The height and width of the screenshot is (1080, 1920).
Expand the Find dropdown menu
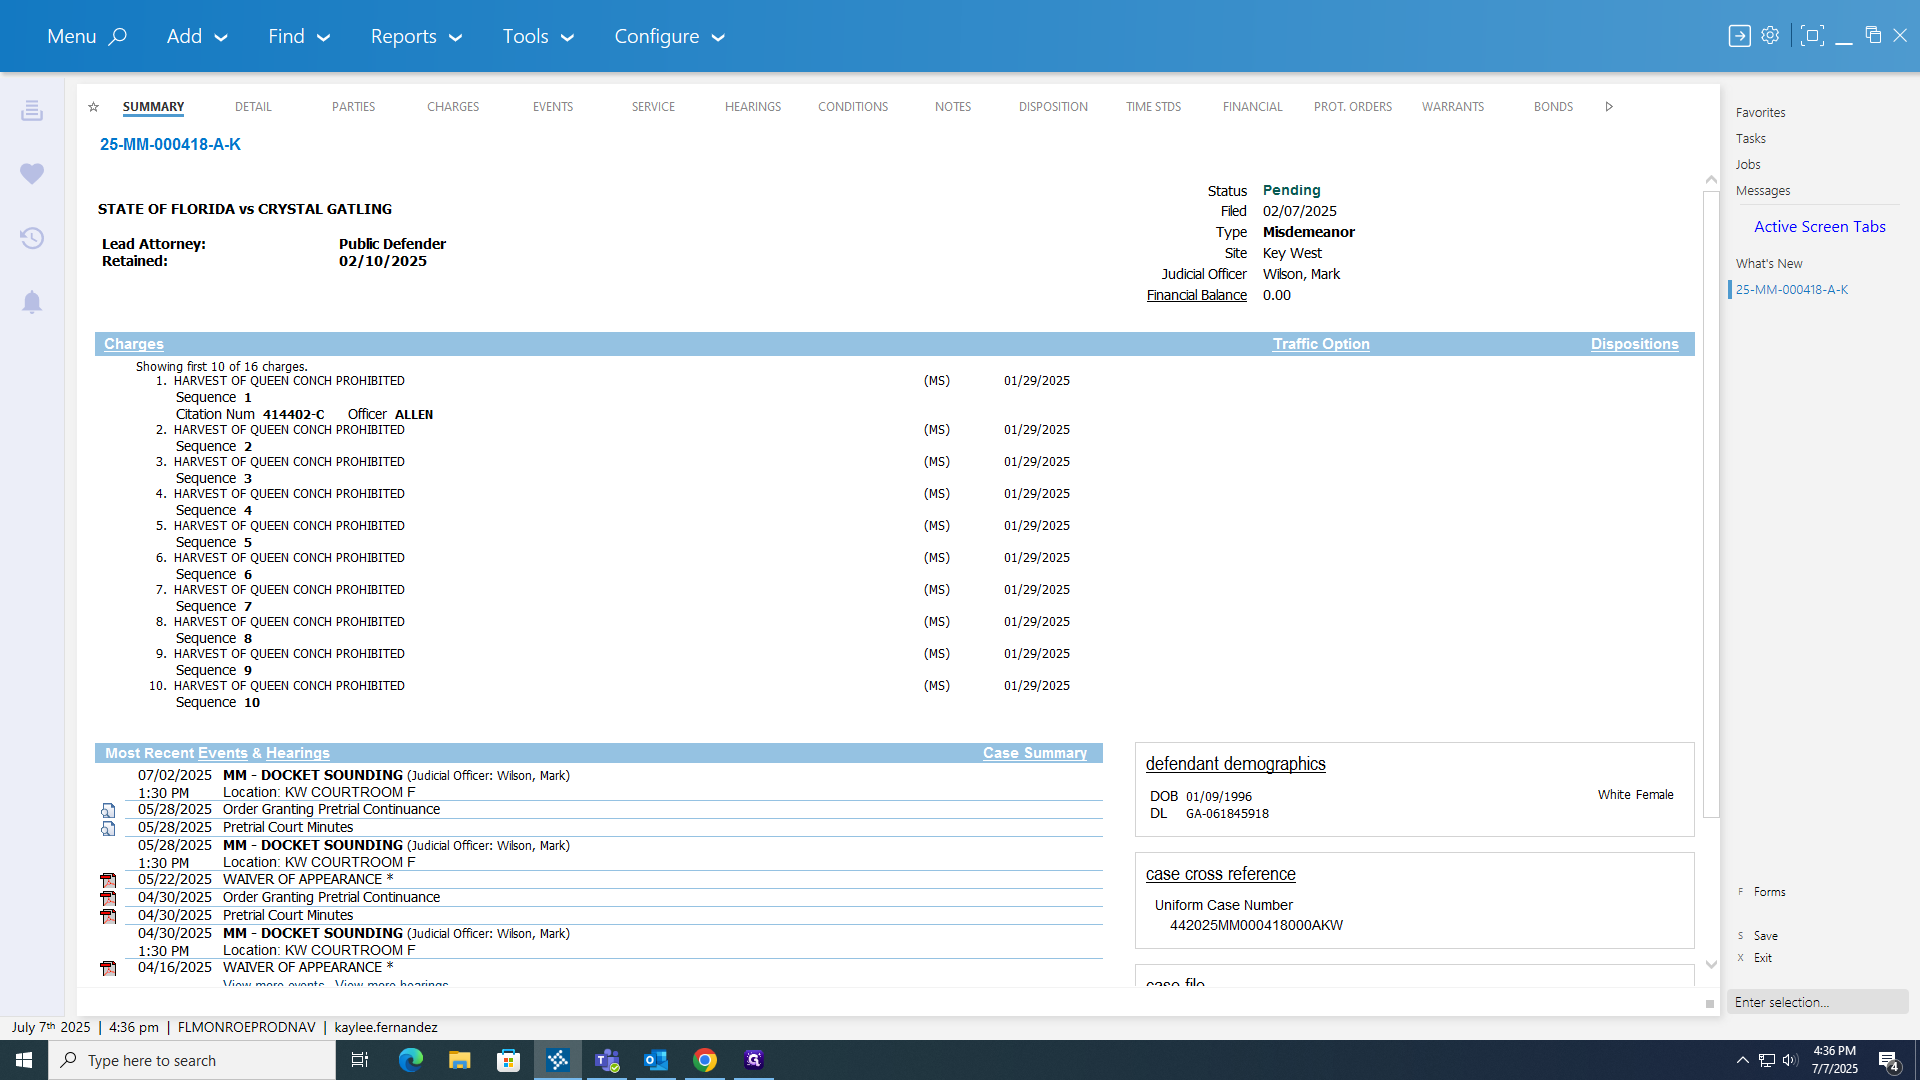pyautogui.click(x=299, y=36)
